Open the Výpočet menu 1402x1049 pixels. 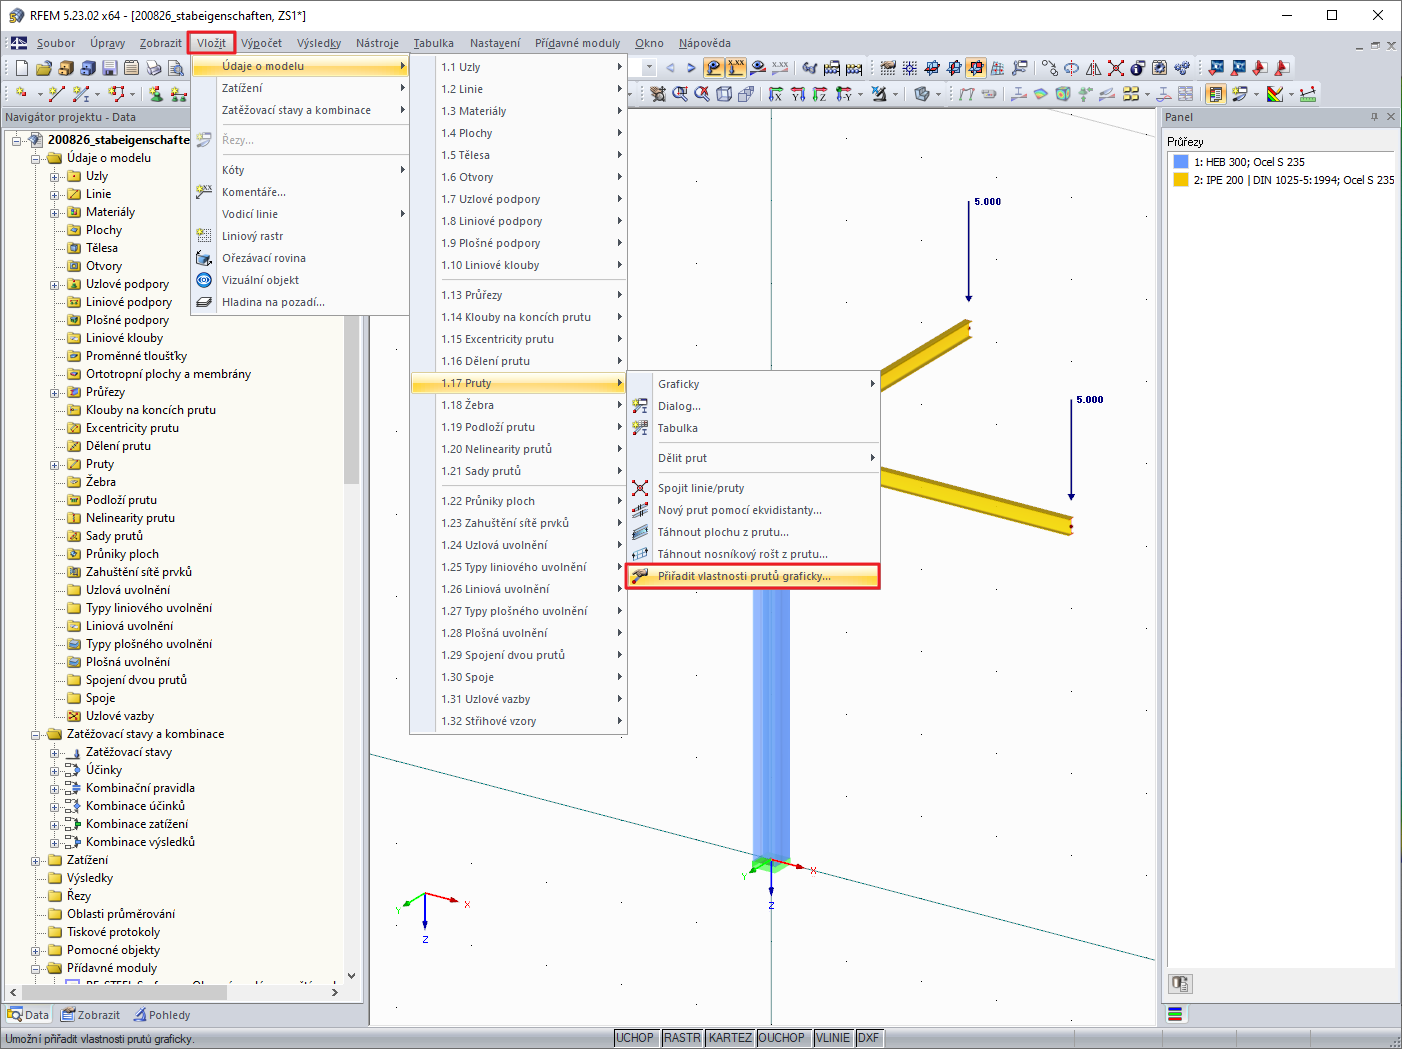(x=261, y=43)
